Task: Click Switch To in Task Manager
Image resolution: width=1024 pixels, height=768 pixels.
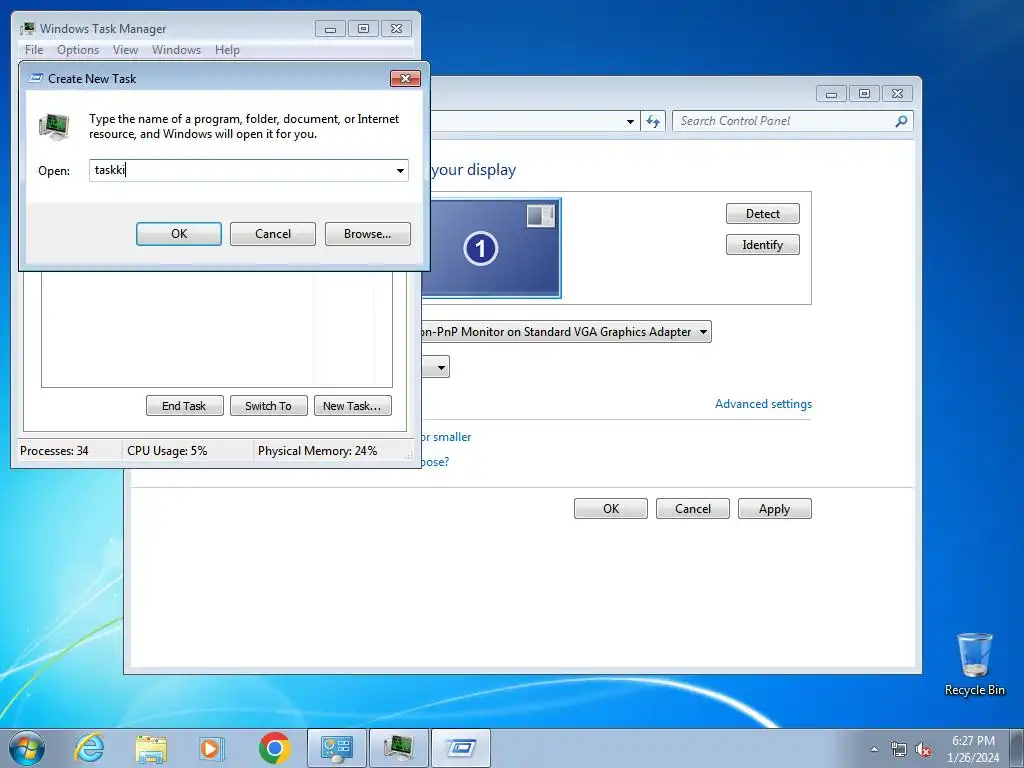Action: click(268, 406)
